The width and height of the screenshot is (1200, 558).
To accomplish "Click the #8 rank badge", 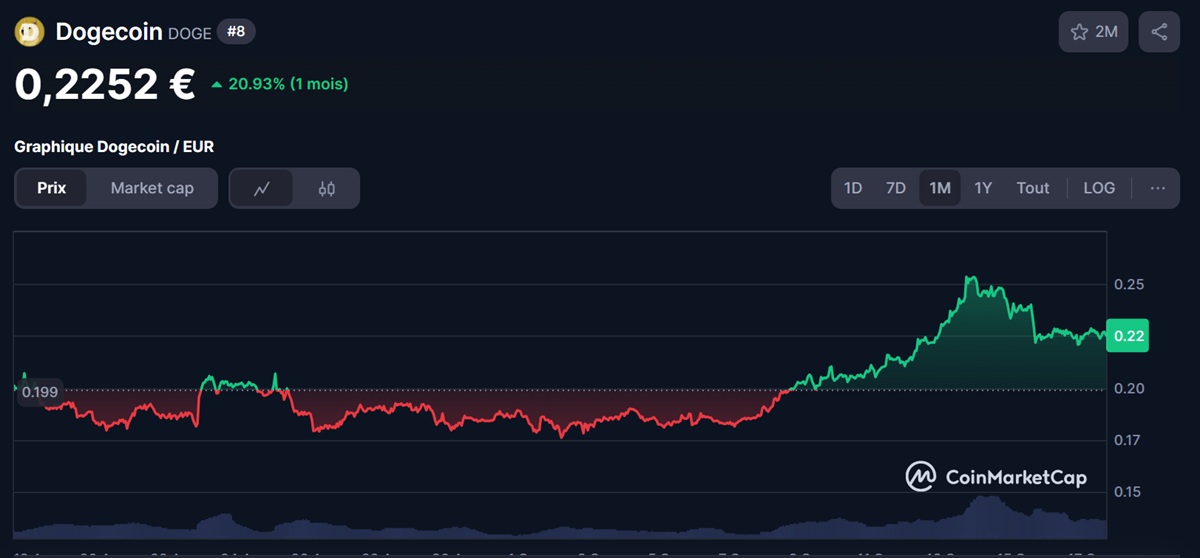I will click(237, 32).
